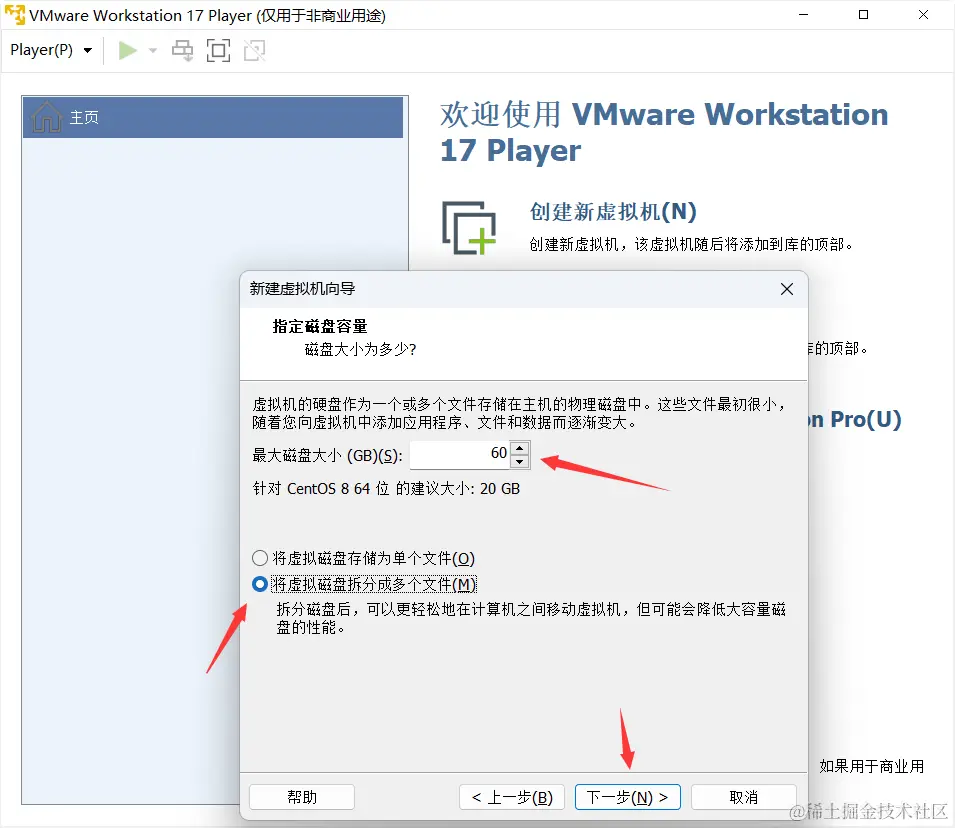Go back with 上一步(B) button

point(512,797)
